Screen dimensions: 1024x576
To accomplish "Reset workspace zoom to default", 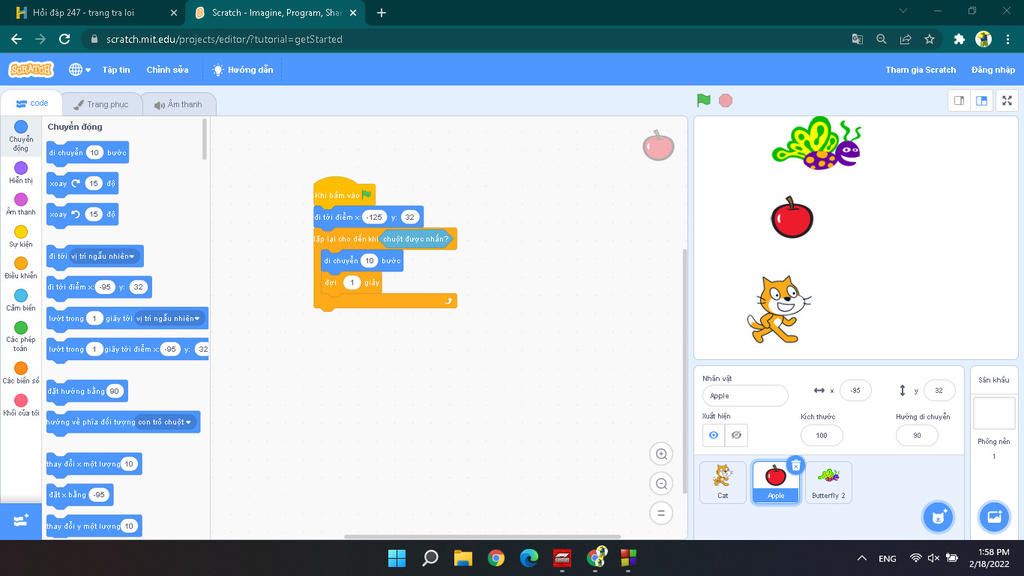I will pos(661,513).
